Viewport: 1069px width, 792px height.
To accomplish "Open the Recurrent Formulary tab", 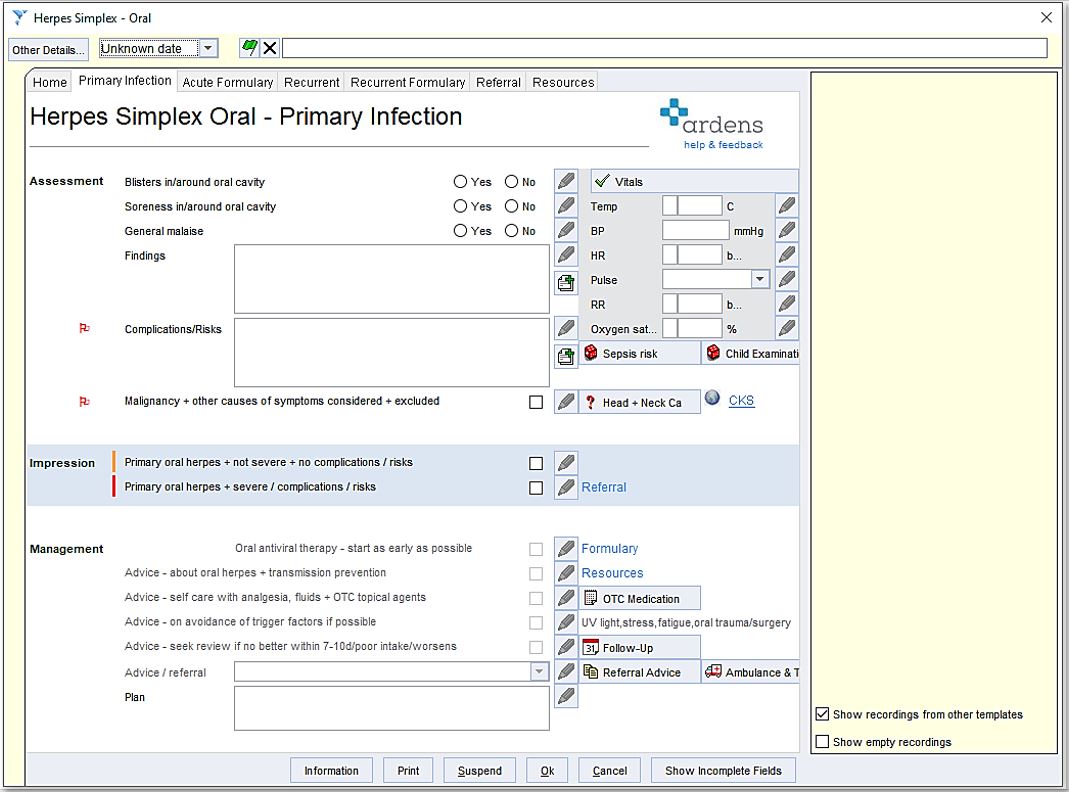I will tap(408, 82).
